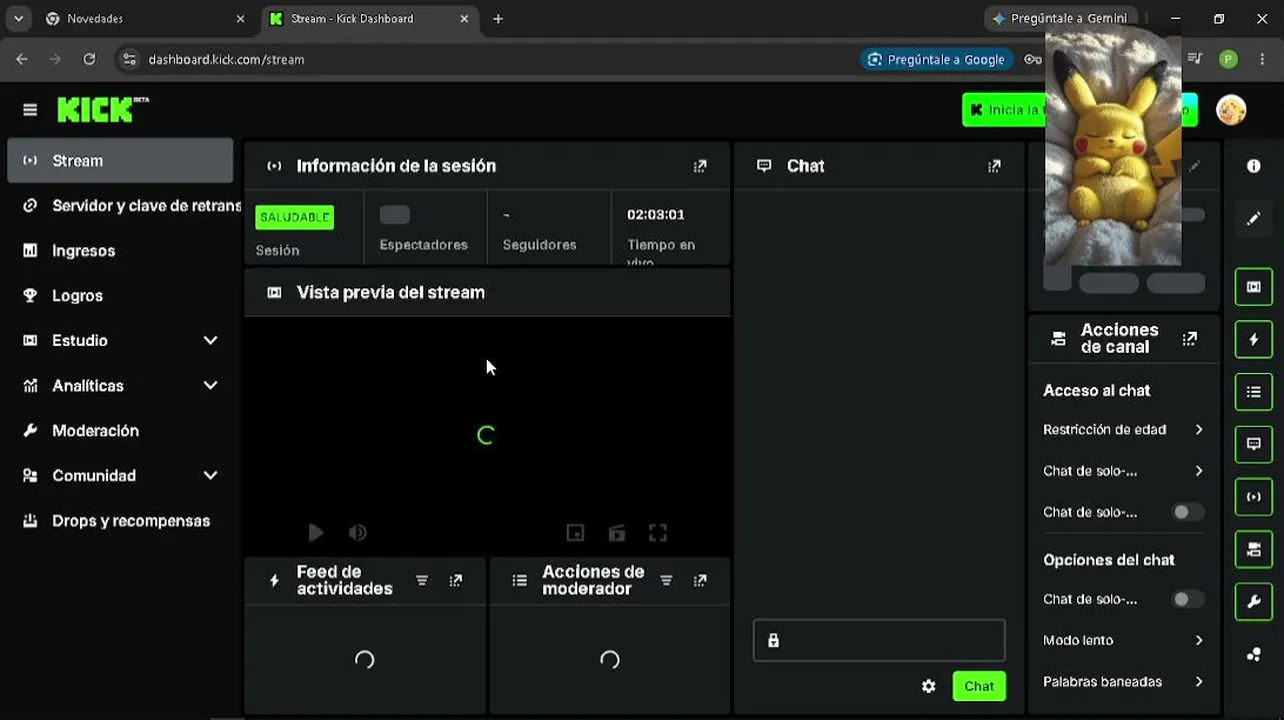Toggle moderator actions list icon in right rail
The height and width of the screenshot is (720, 1284).
[1254, 392]
